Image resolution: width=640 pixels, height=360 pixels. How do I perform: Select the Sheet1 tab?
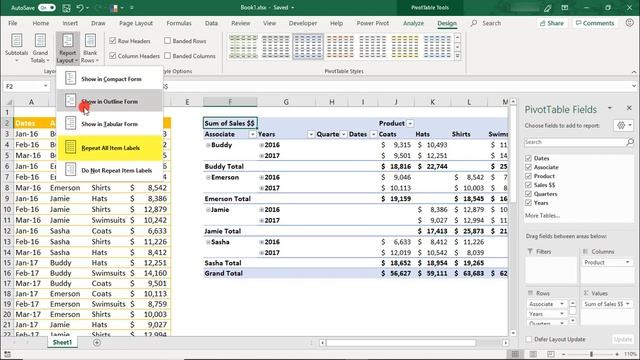(62, 342)
